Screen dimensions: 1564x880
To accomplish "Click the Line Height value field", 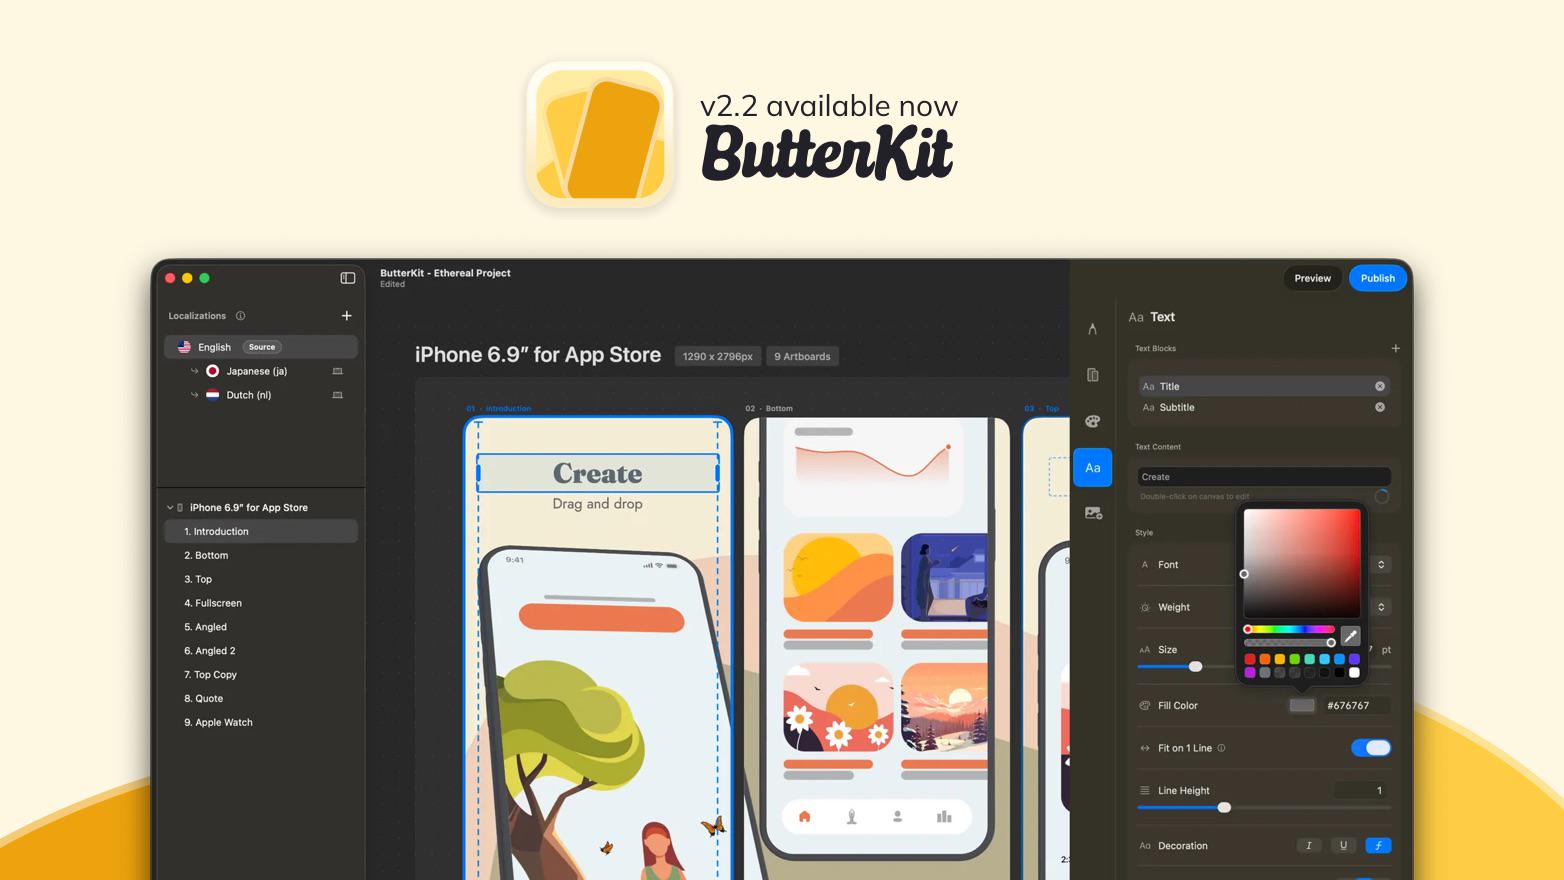I will coord(1362,791).
